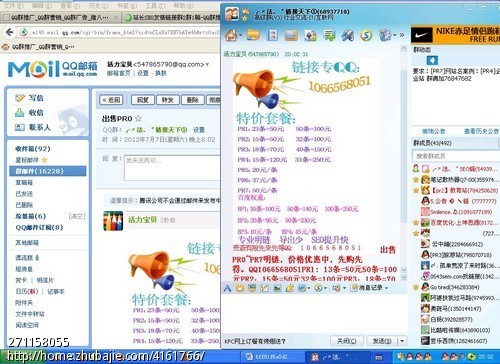This screenshot has width=500, height=364.
Task: Click the S search icon in chat toolbar
Action: 318,288
